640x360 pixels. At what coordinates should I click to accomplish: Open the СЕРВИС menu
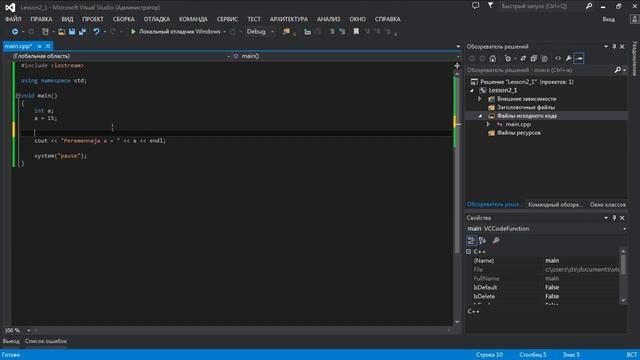227,19
